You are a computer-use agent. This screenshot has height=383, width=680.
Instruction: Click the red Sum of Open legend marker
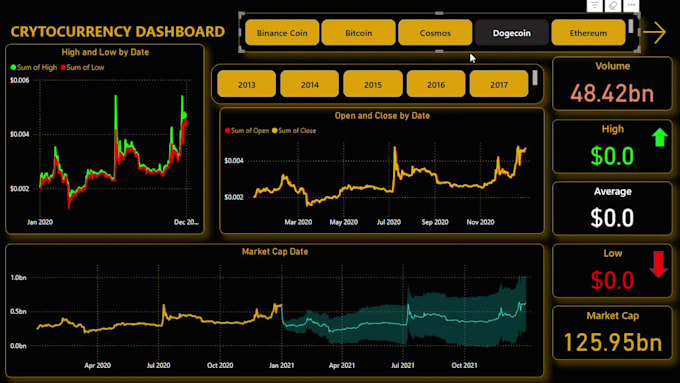[x=227, y=131]
